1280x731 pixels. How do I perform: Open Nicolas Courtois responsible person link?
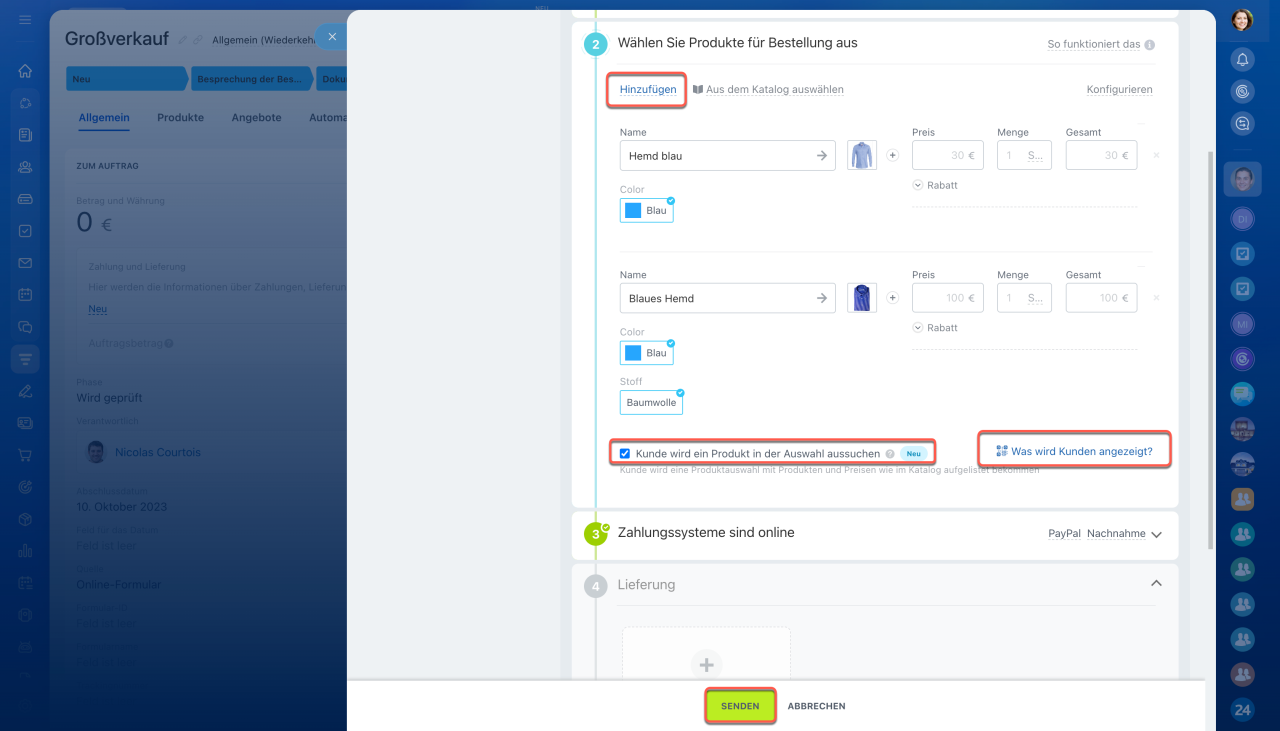point(158,452)
